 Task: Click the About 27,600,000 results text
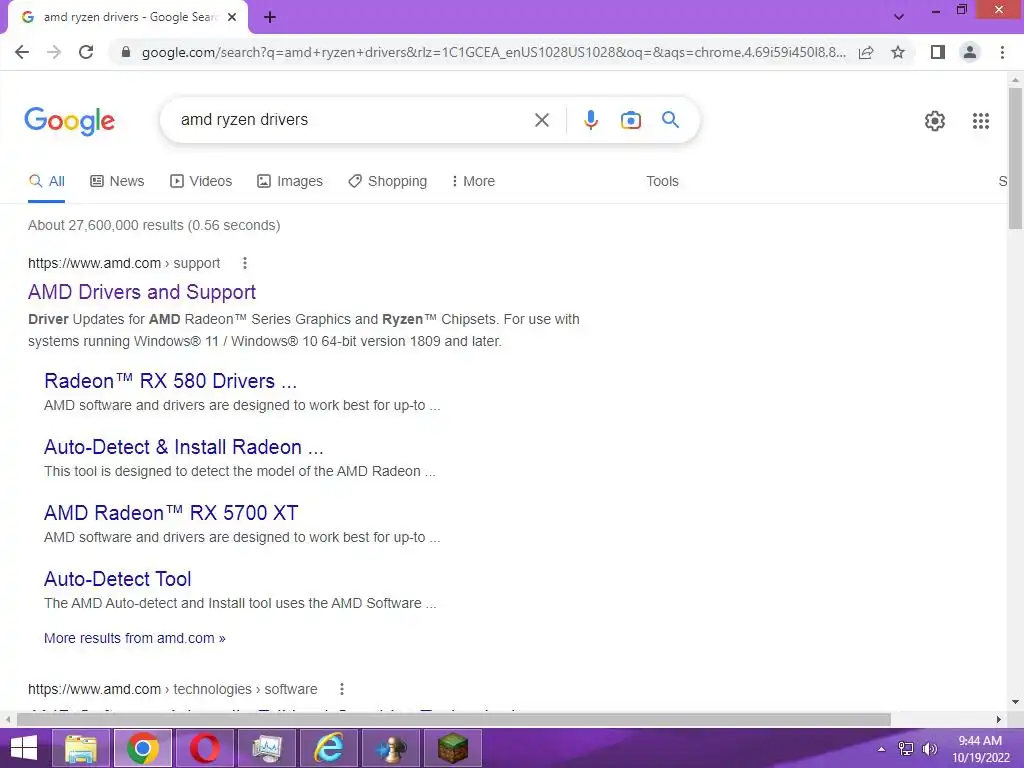[x=154, y=225]
